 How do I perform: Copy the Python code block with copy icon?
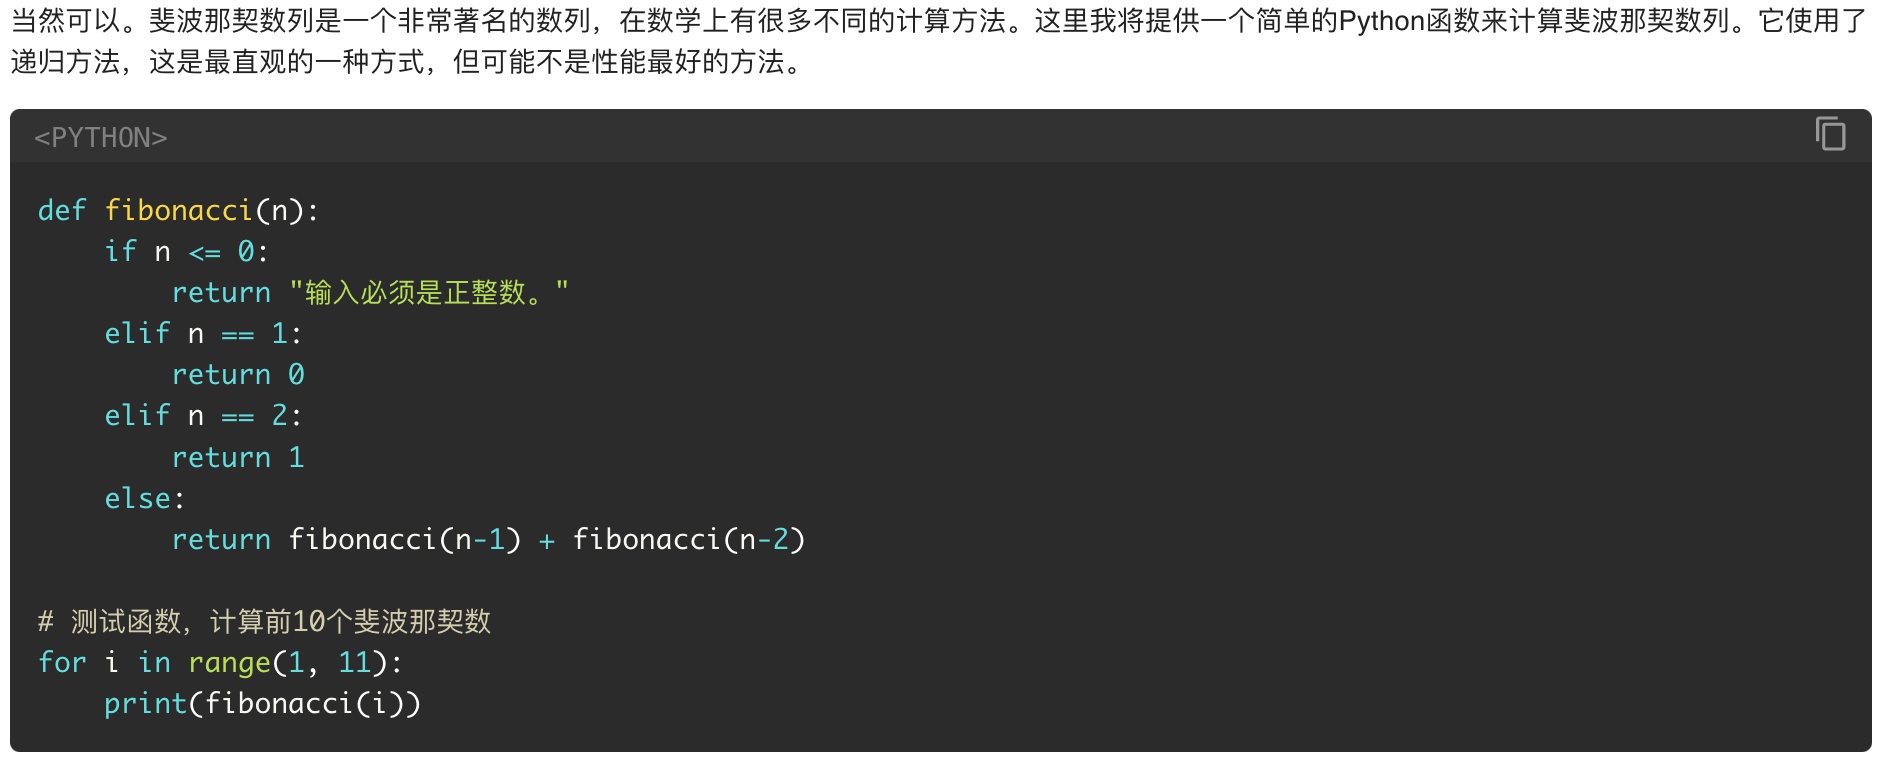pyautogui.click(x=1830, y=134)
